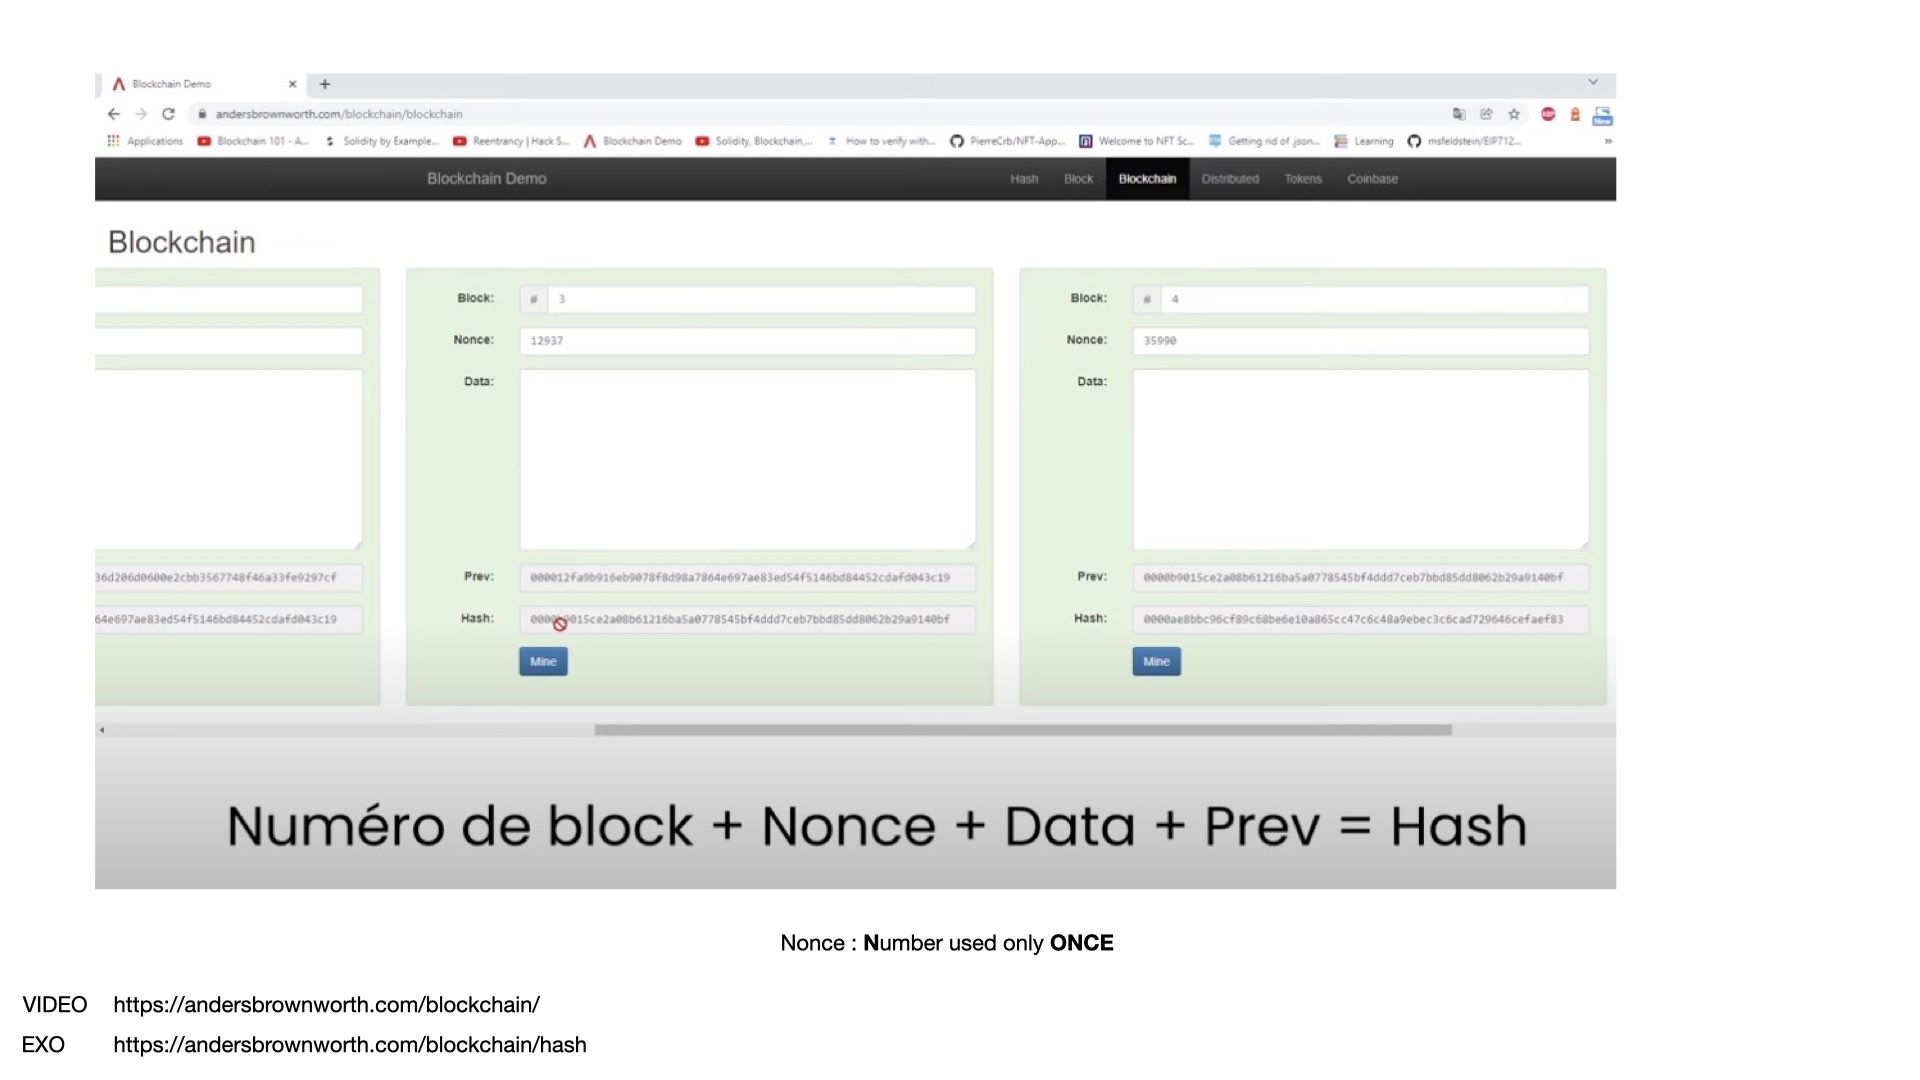Mine block 3
Screen dimensions: 1920x1080
coord(543,662)
